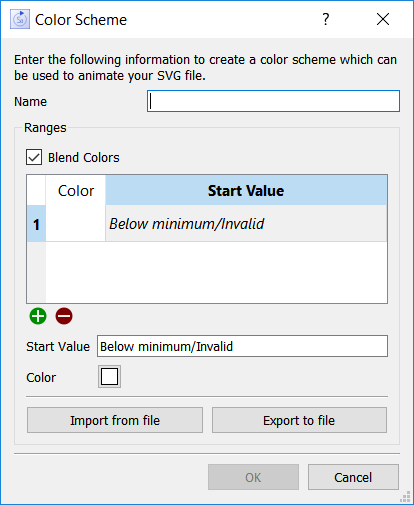The image size is (414, 505).
Task: Click the Blend Colors label
Action: coord(84,157)
